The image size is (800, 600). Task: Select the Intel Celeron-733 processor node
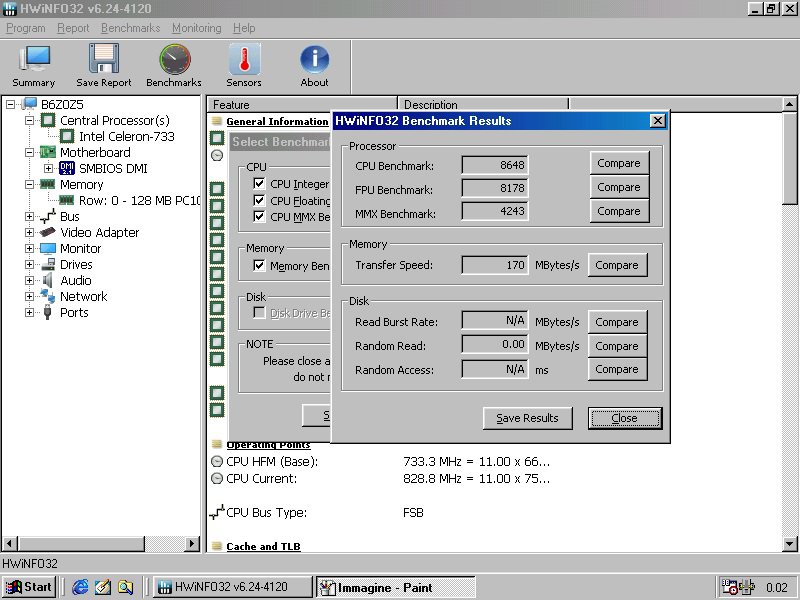pyautogui.click(x=125, y=136)
